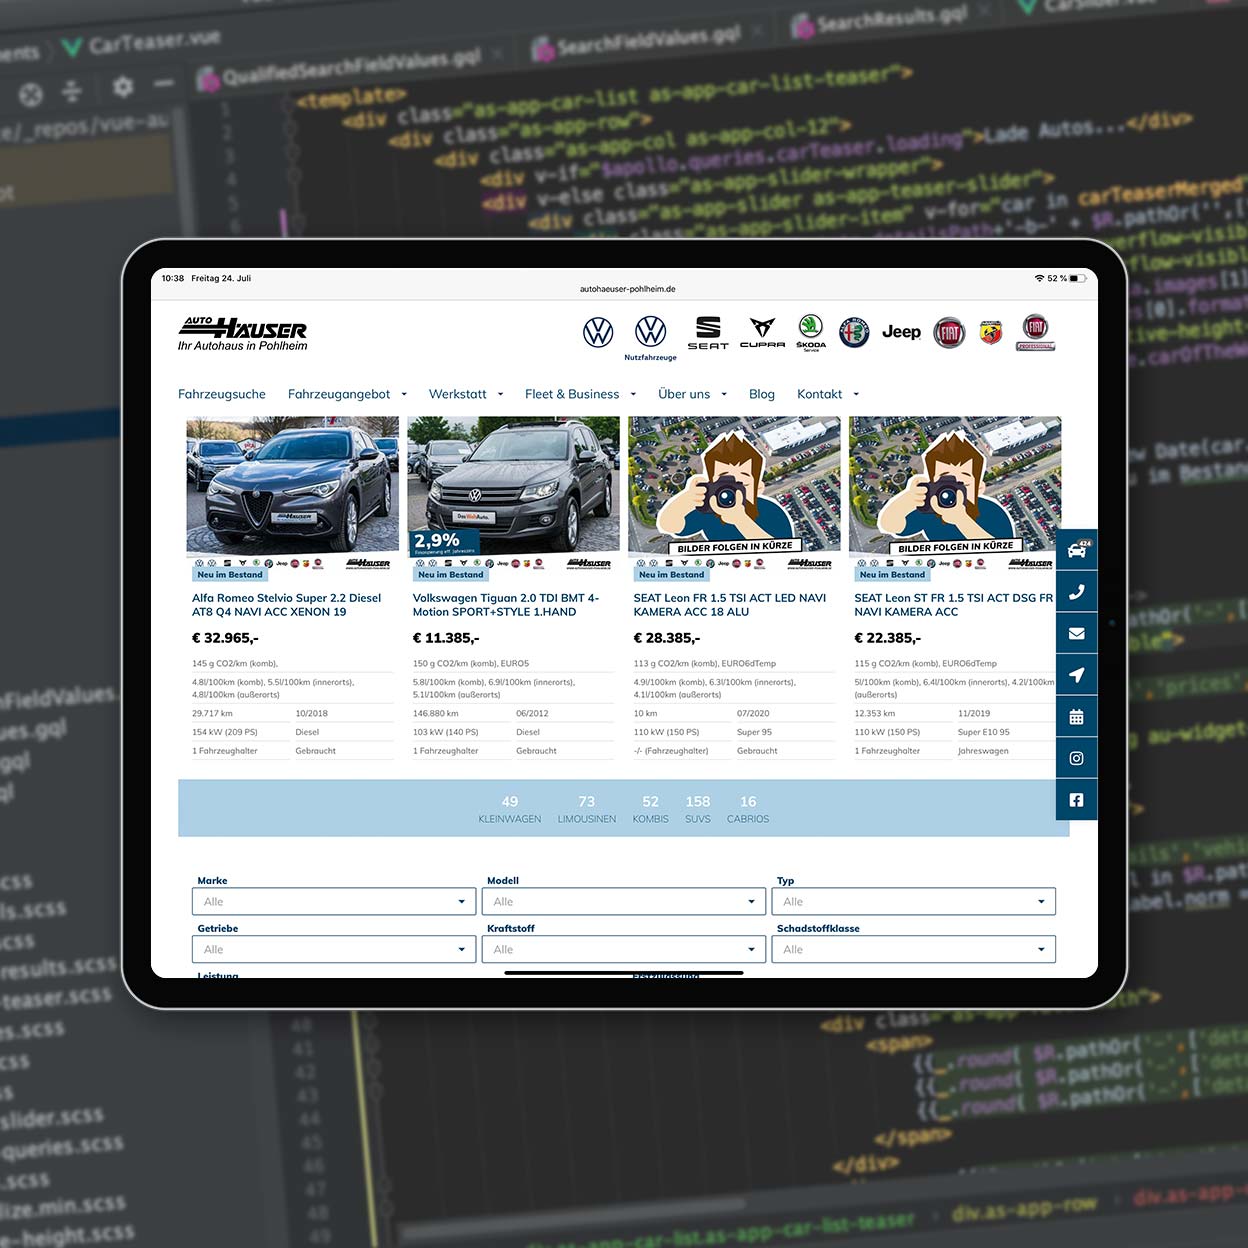Open the SEAT Leon FR 1.5 TSI listing title

[730, 605]
